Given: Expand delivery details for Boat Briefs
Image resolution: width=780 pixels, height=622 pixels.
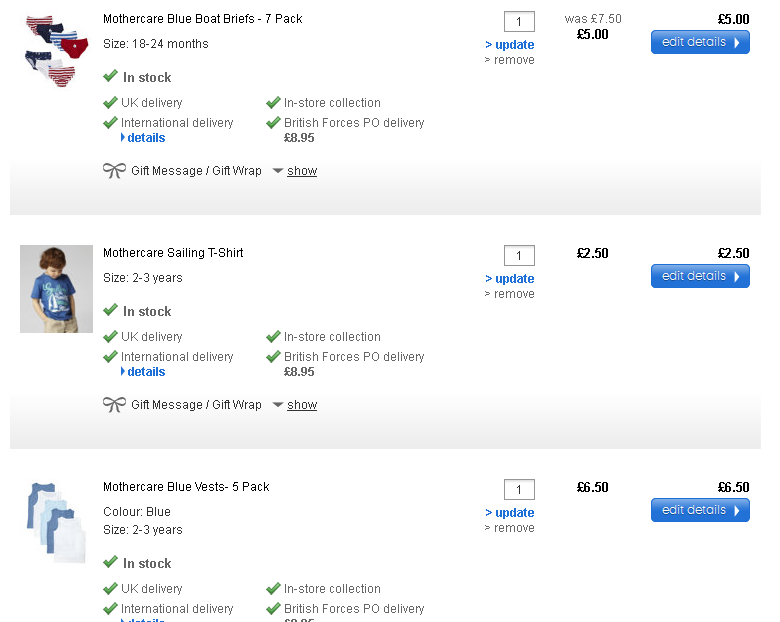Looking at the screenshot, I should 145,138.
